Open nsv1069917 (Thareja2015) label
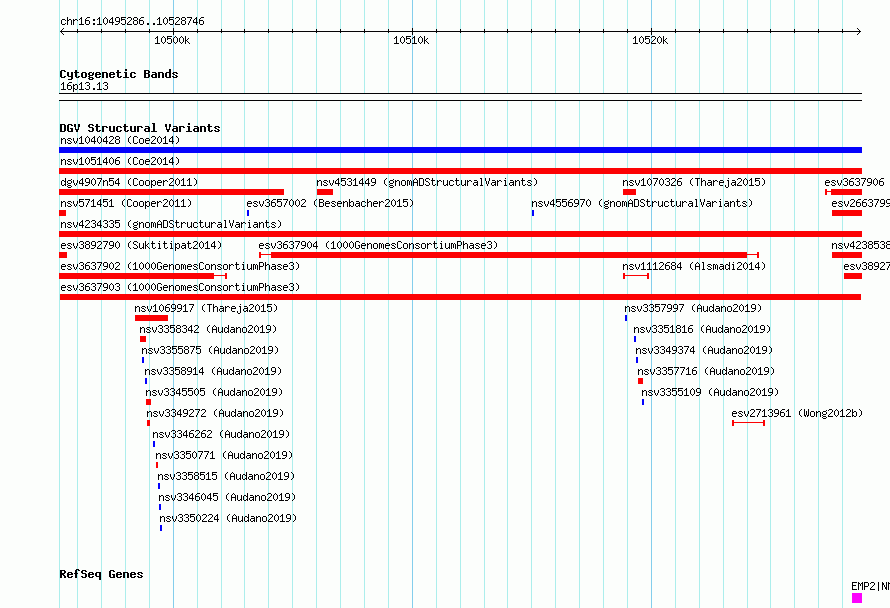Screen dimensions: 890x608 (x=206, y=308)
